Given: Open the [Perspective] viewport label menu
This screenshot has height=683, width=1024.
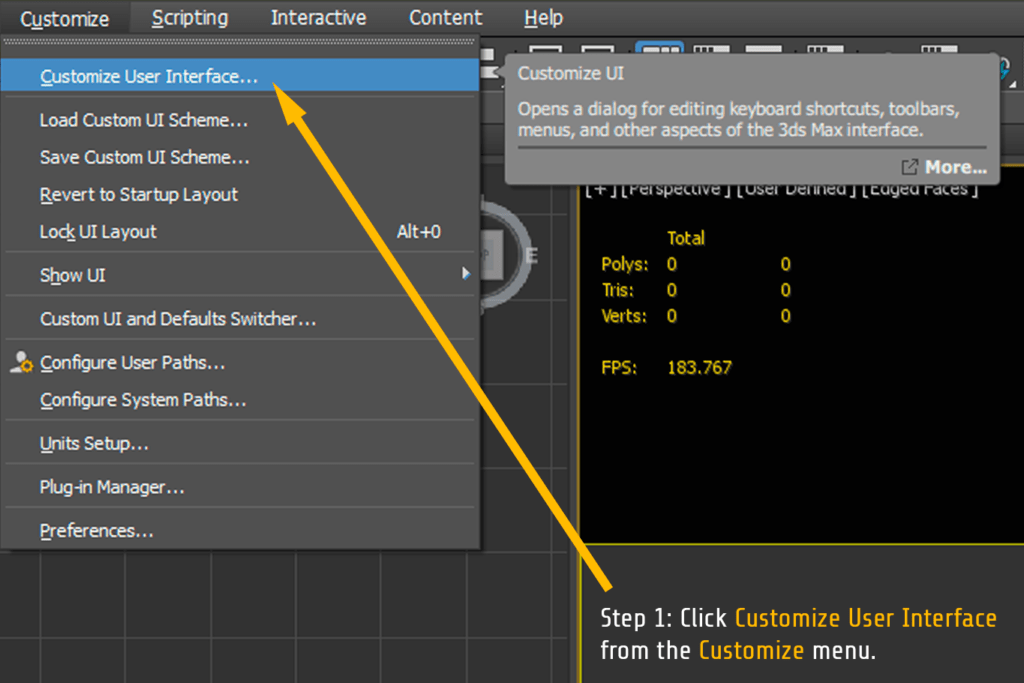Looking at the screenshot, I should click(675, 190).
